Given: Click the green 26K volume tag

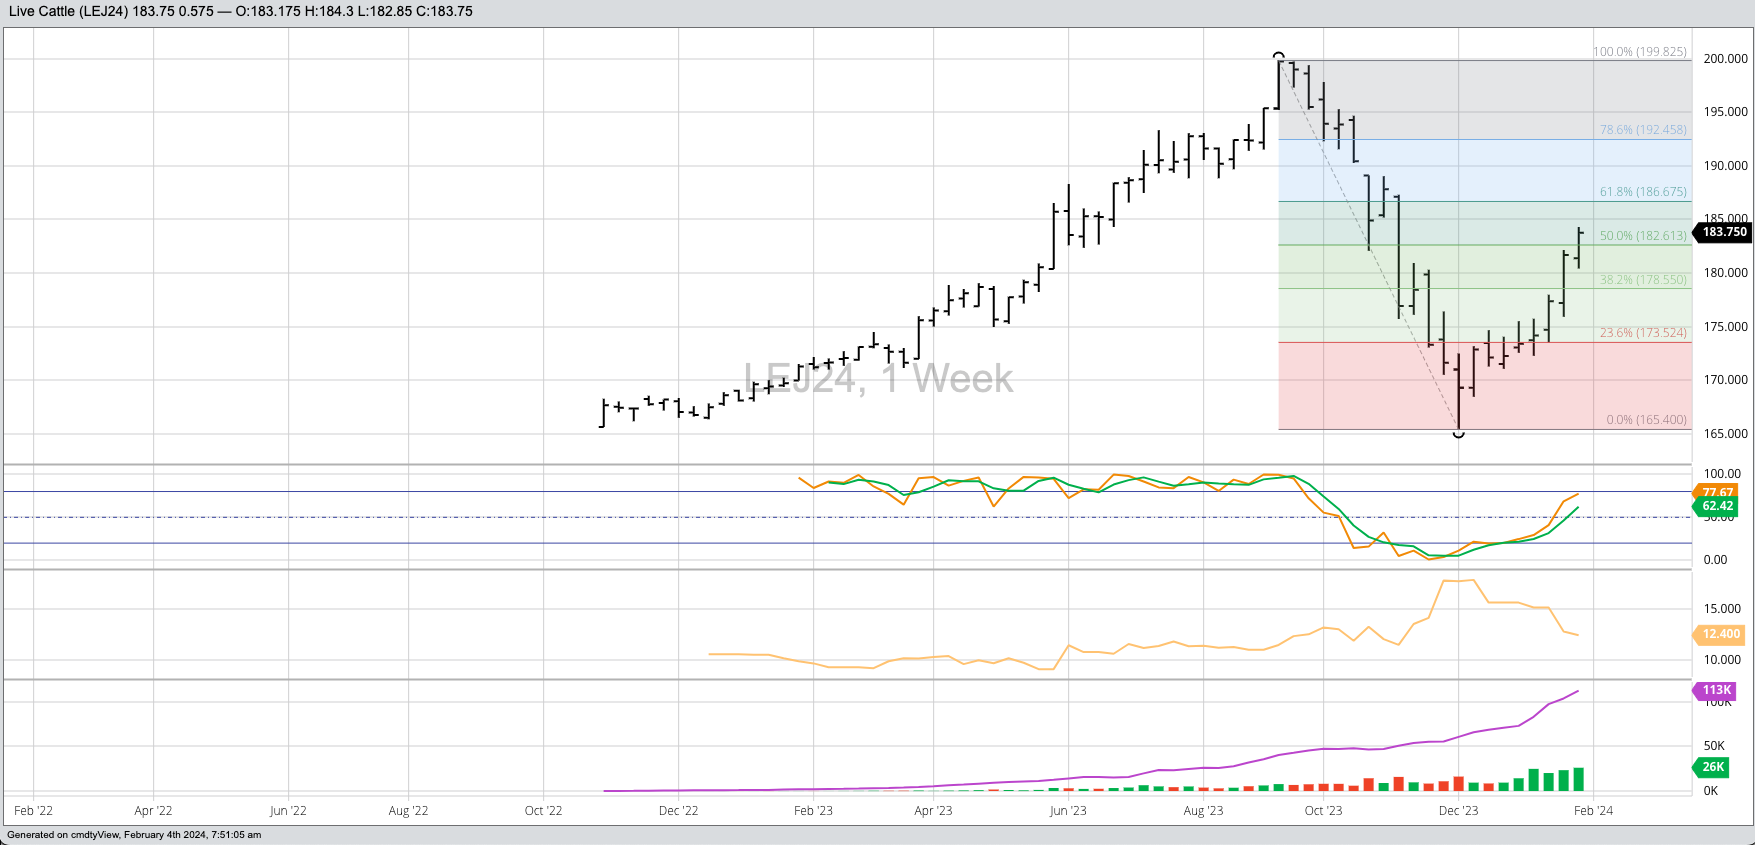Looking at the screenshot, I should pos(1714,767).
